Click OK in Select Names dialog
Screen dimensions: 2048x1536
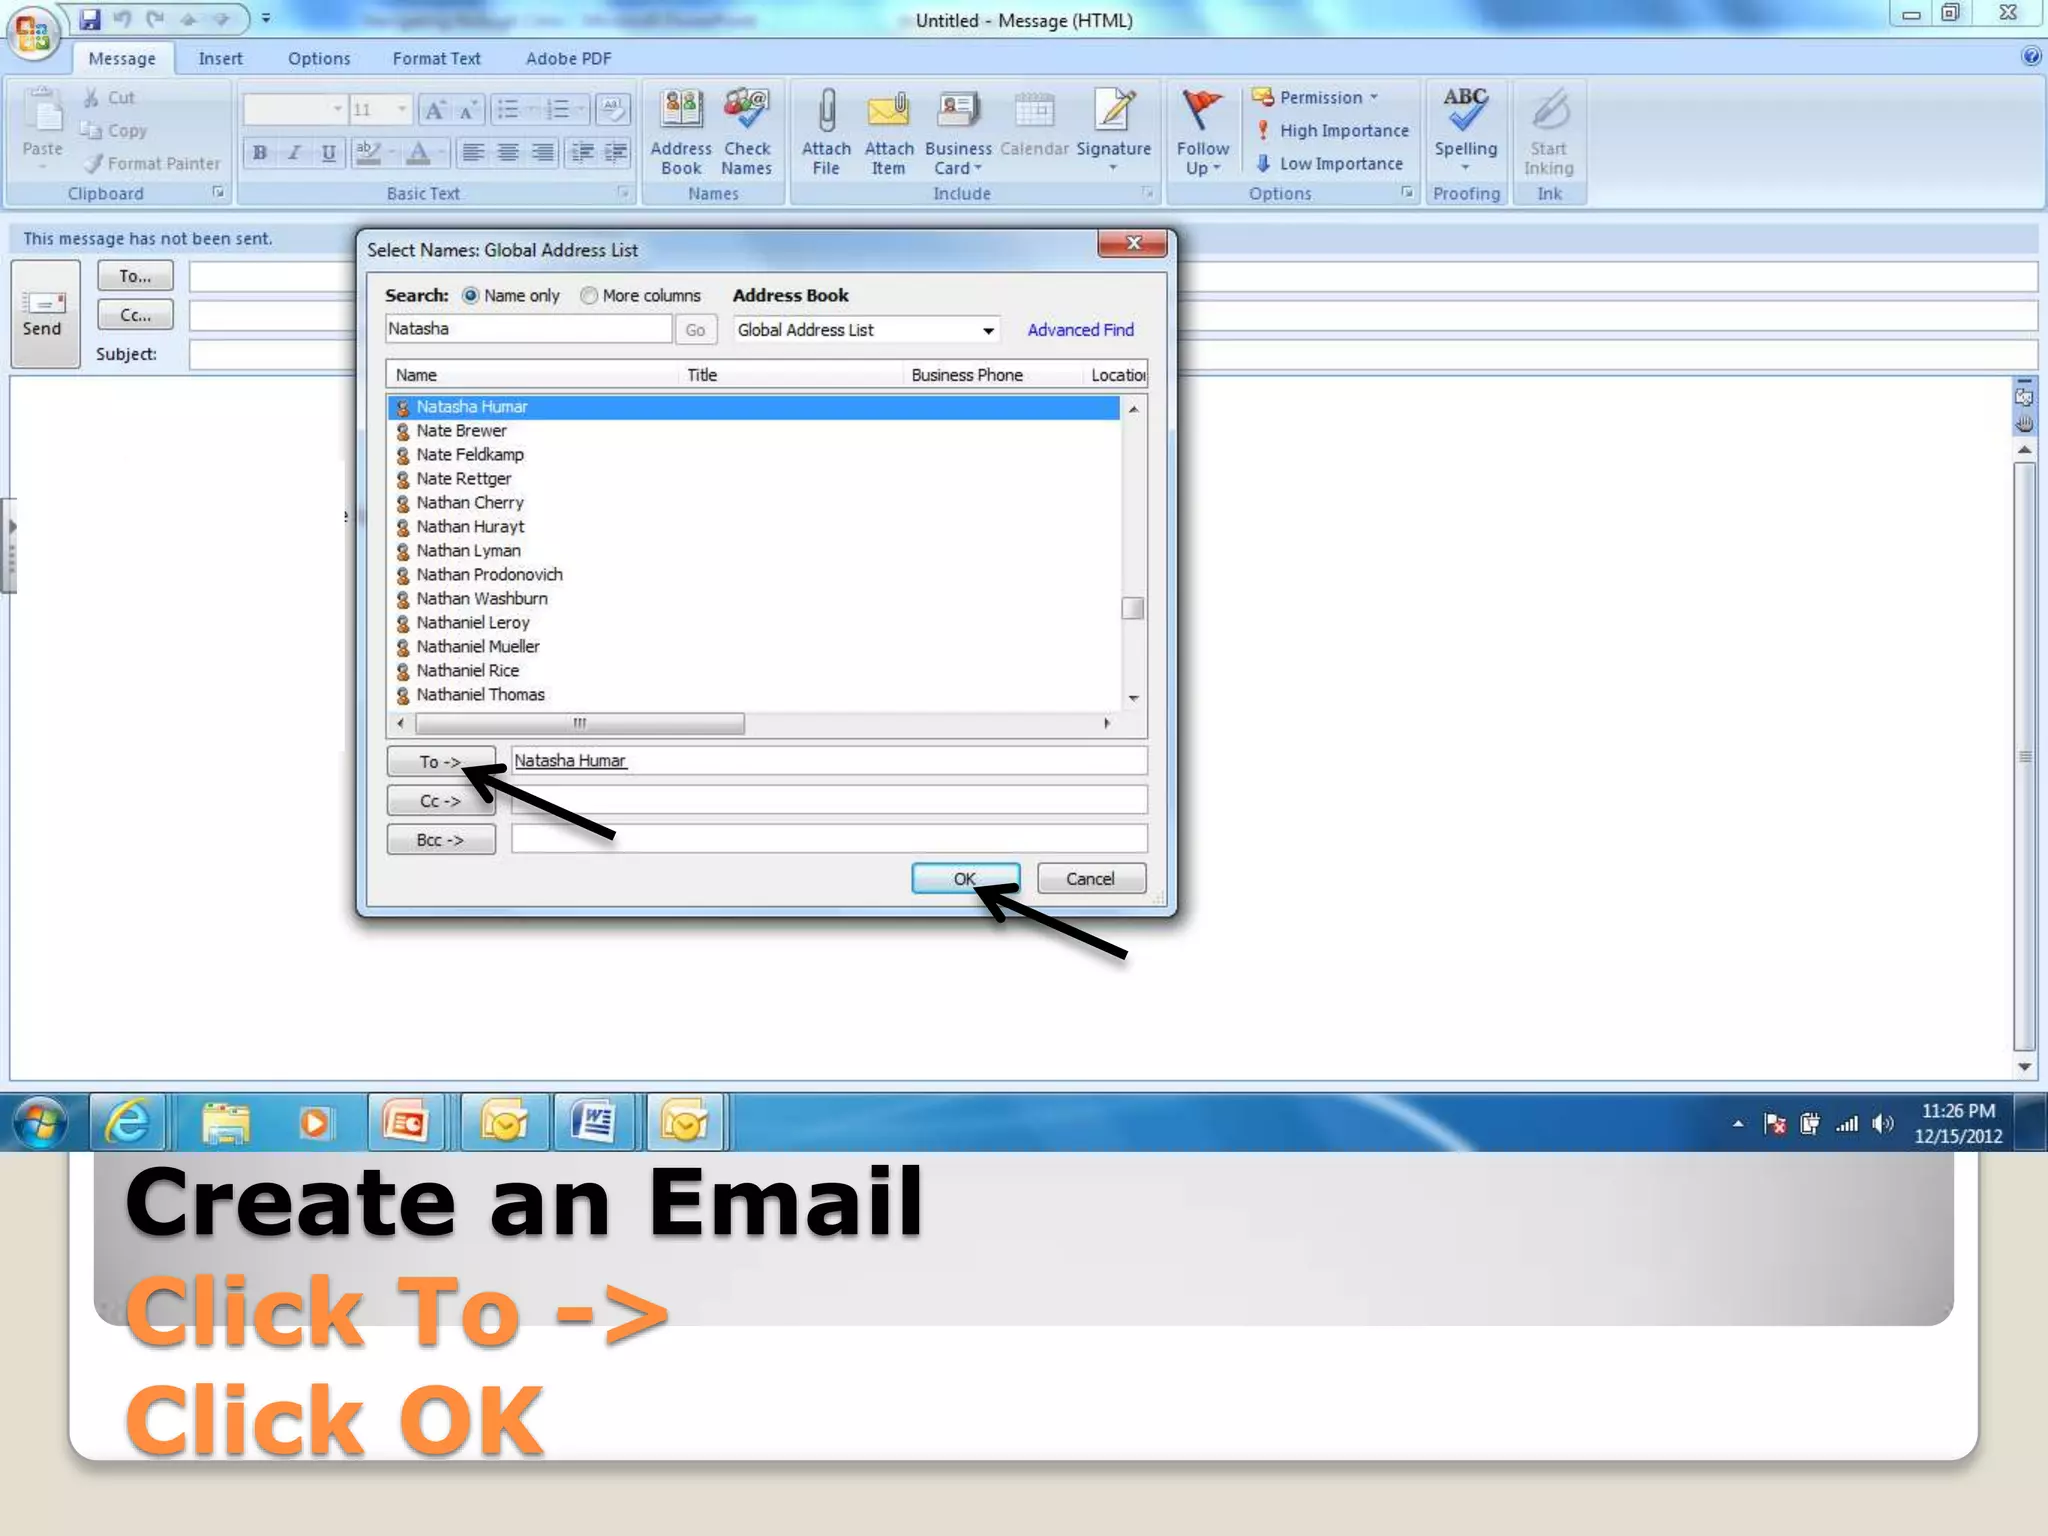tap(965, 878)
